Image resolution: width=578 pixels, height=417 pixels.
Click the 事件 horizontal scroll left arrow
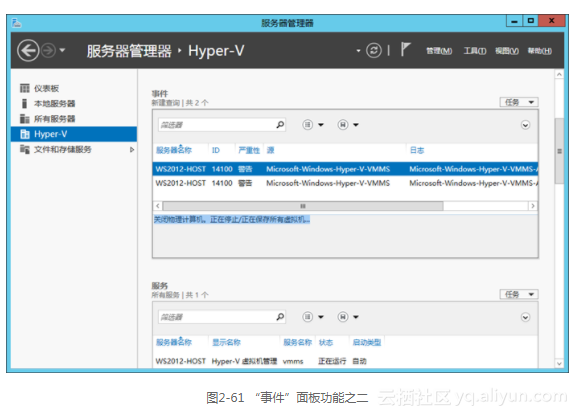[158, 206]
